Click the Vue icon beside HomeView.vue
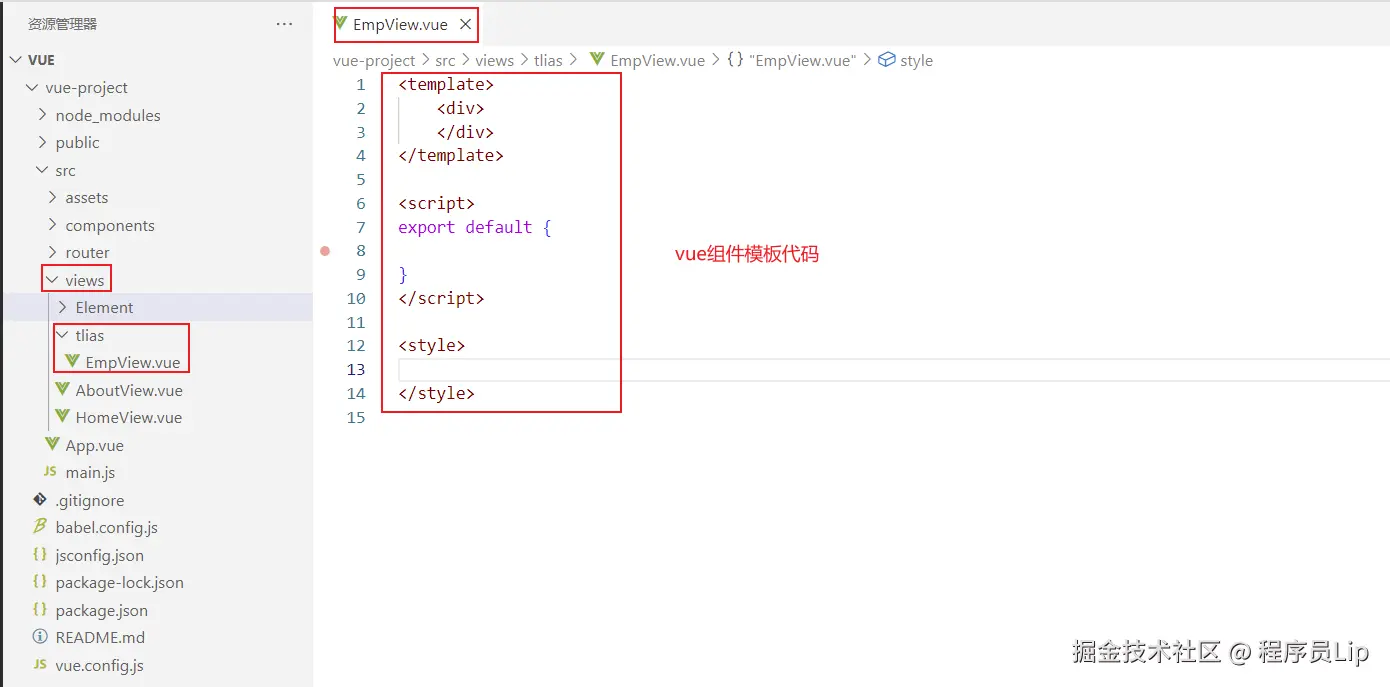1390x687 pixels. tap(62, 417)
